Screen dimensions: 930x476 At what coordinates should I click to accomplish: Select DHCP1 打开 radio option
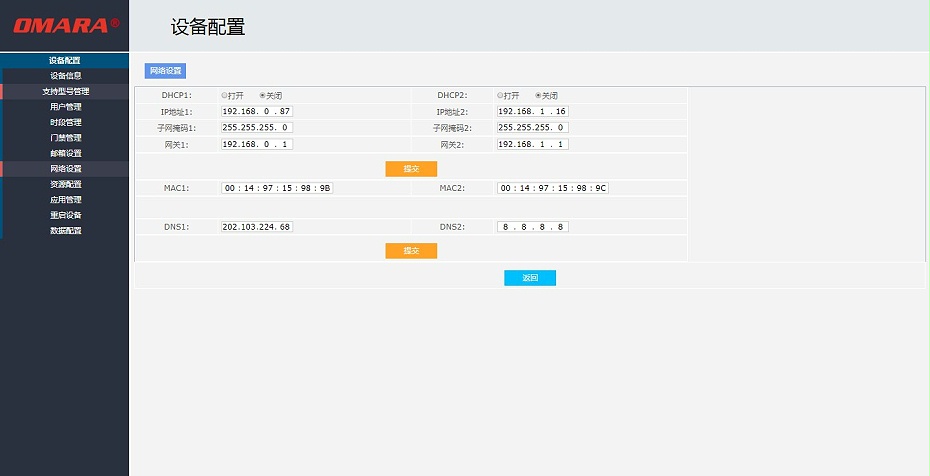point(224,95)
